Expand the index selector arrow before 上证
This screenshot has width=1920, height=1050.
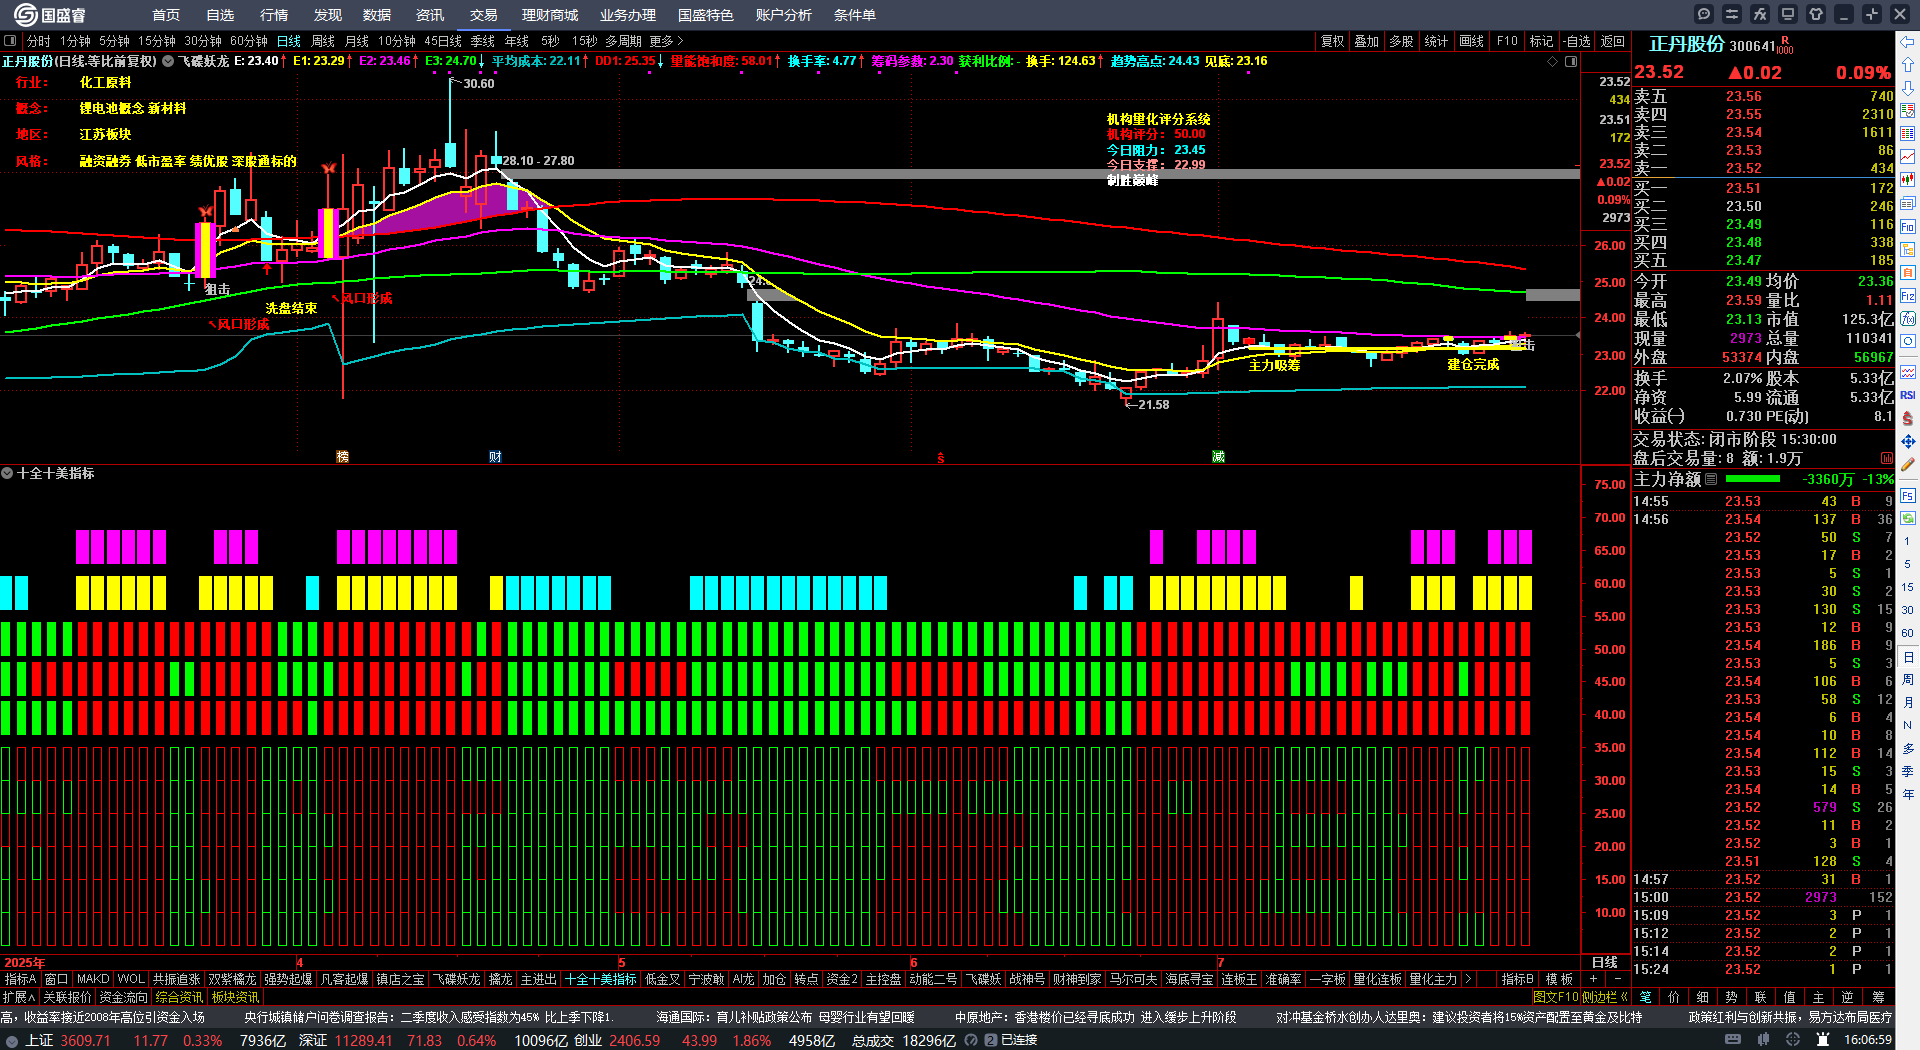[12, 1040]
